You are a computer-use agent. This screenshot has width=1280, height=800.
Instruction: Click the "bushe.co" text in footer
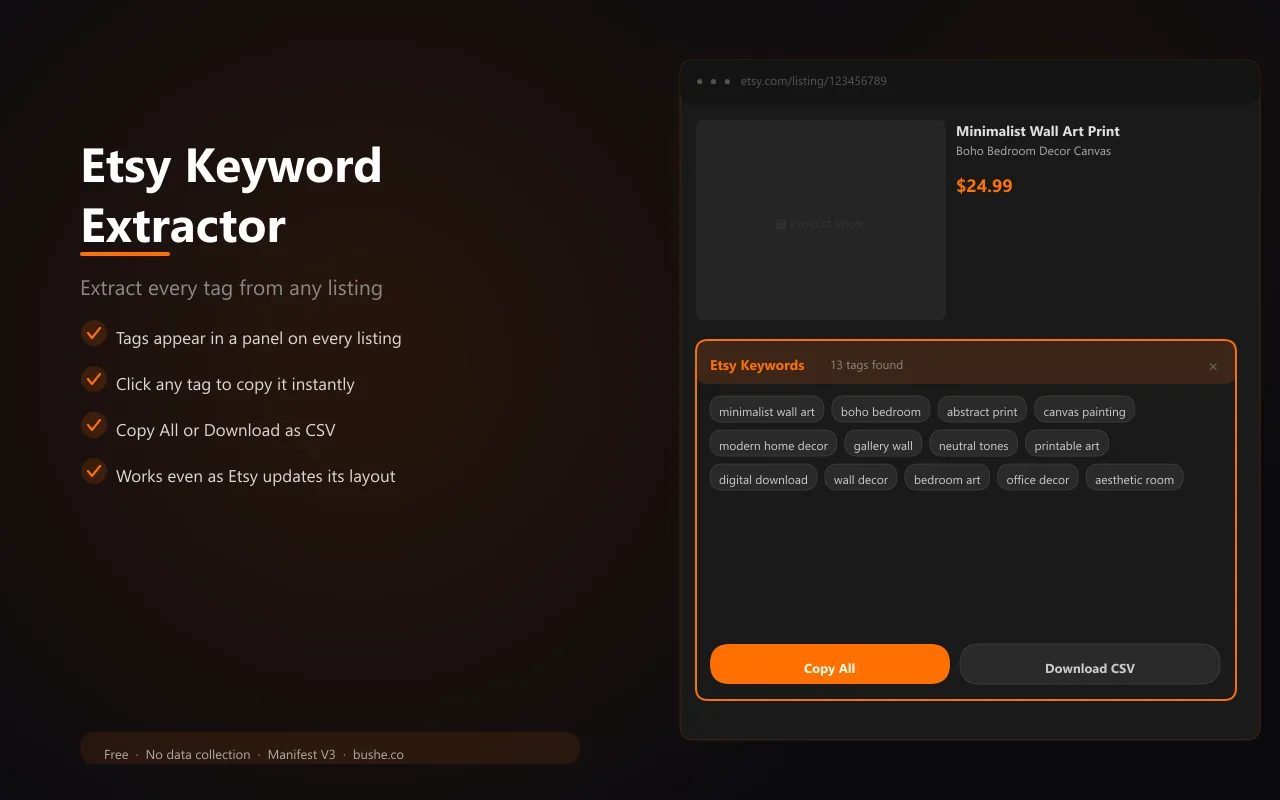[x=378, y=754]
